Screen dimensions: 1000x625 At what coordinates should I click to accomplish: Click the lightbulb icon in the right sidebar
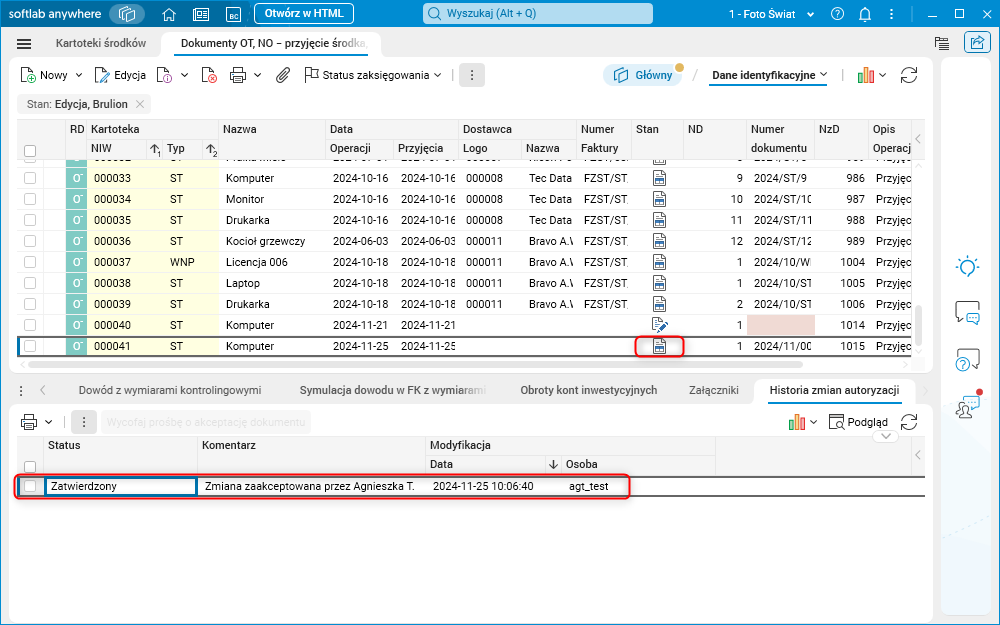coord(967,266)
